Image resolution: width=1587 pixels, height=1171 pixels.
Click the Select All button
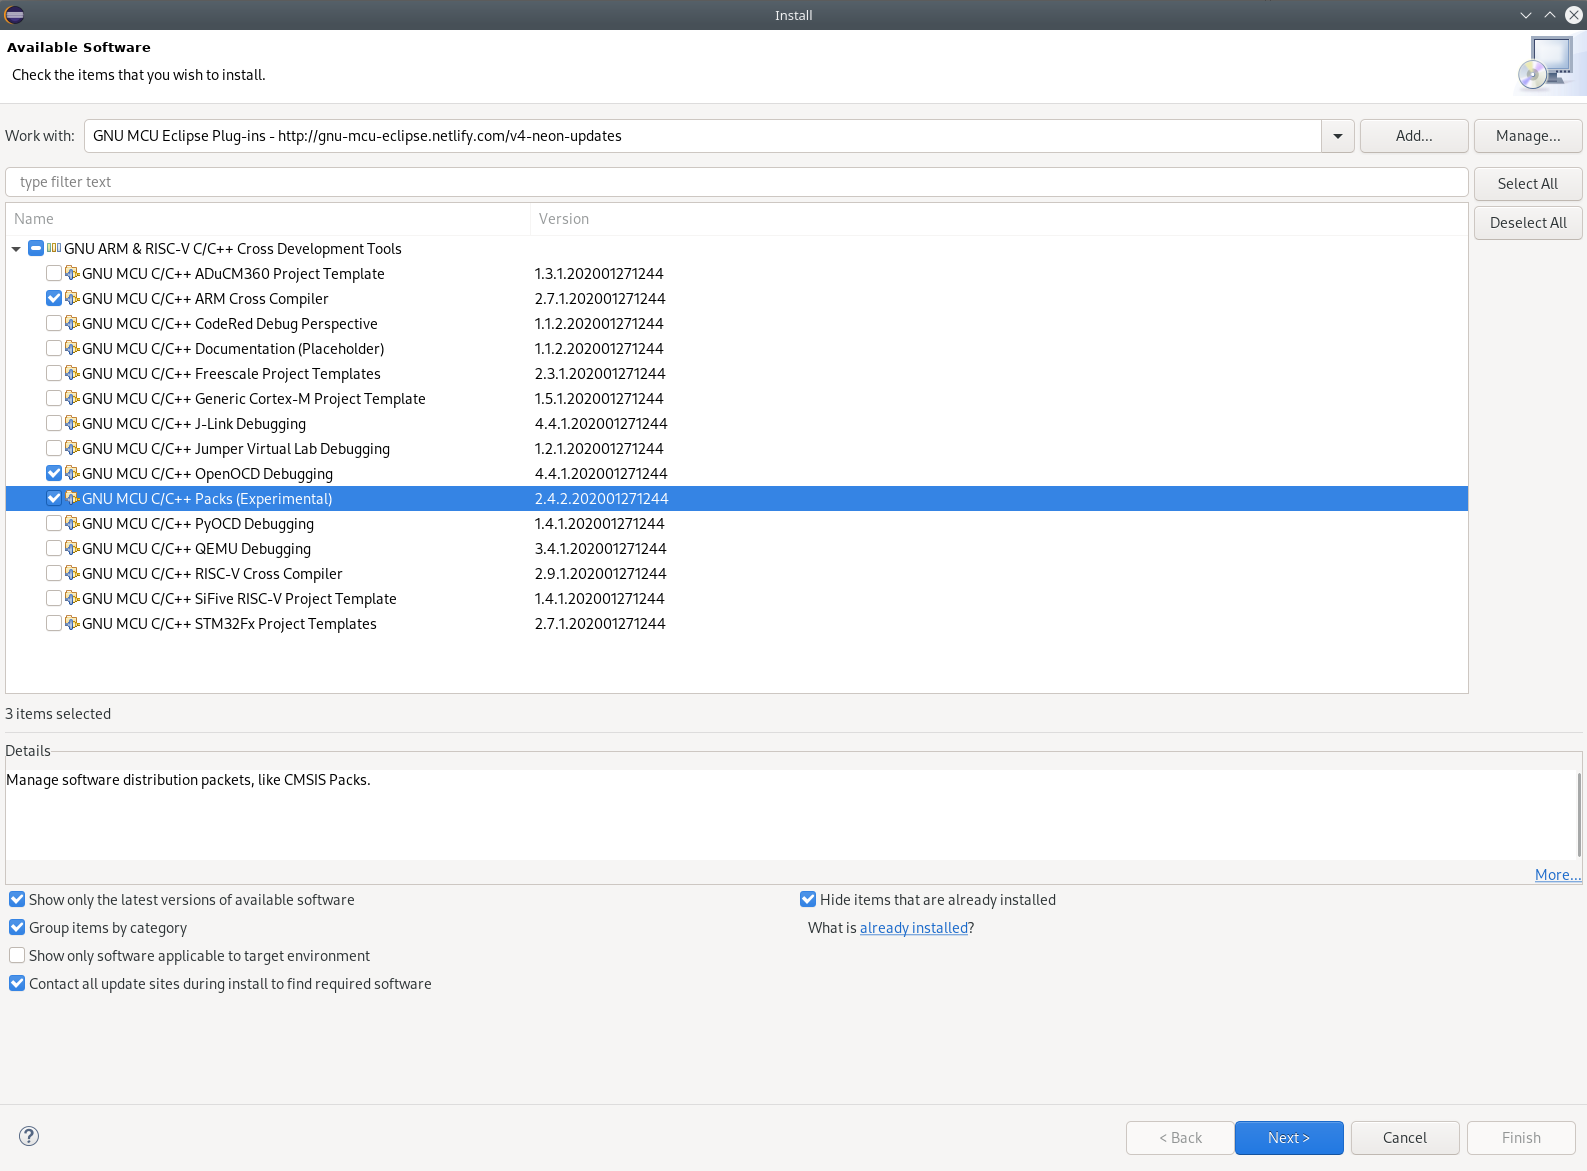1528,184
